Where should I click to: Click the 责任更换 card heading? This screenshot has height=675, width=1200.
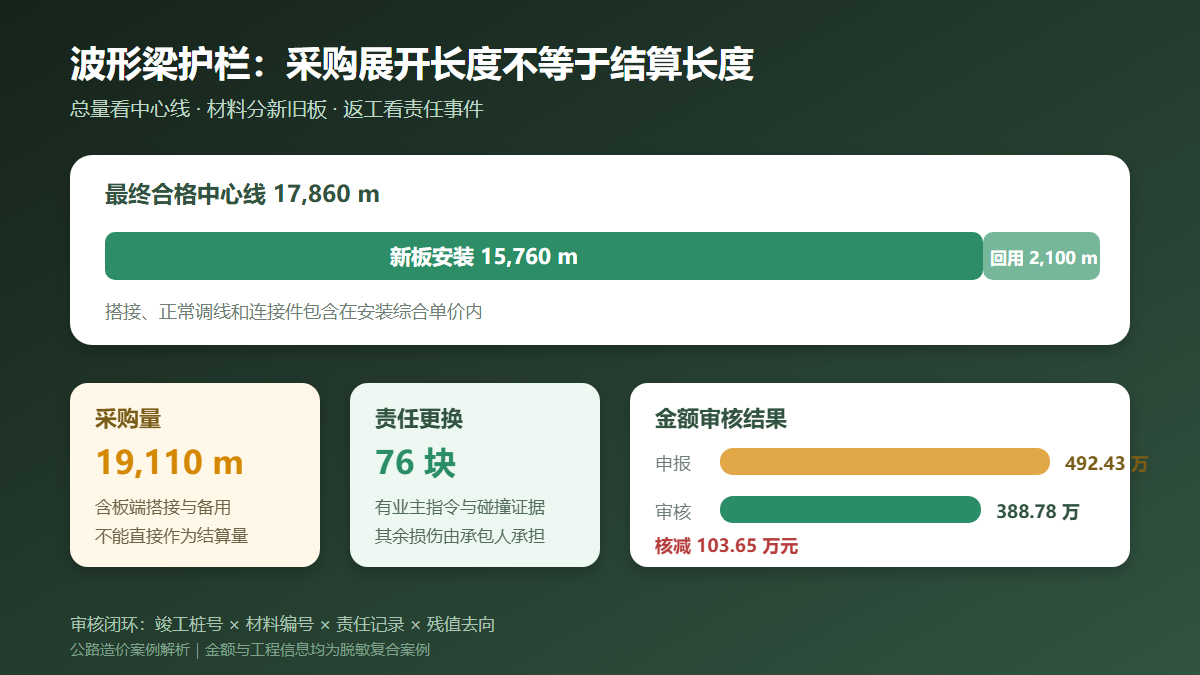coord(419,419)
